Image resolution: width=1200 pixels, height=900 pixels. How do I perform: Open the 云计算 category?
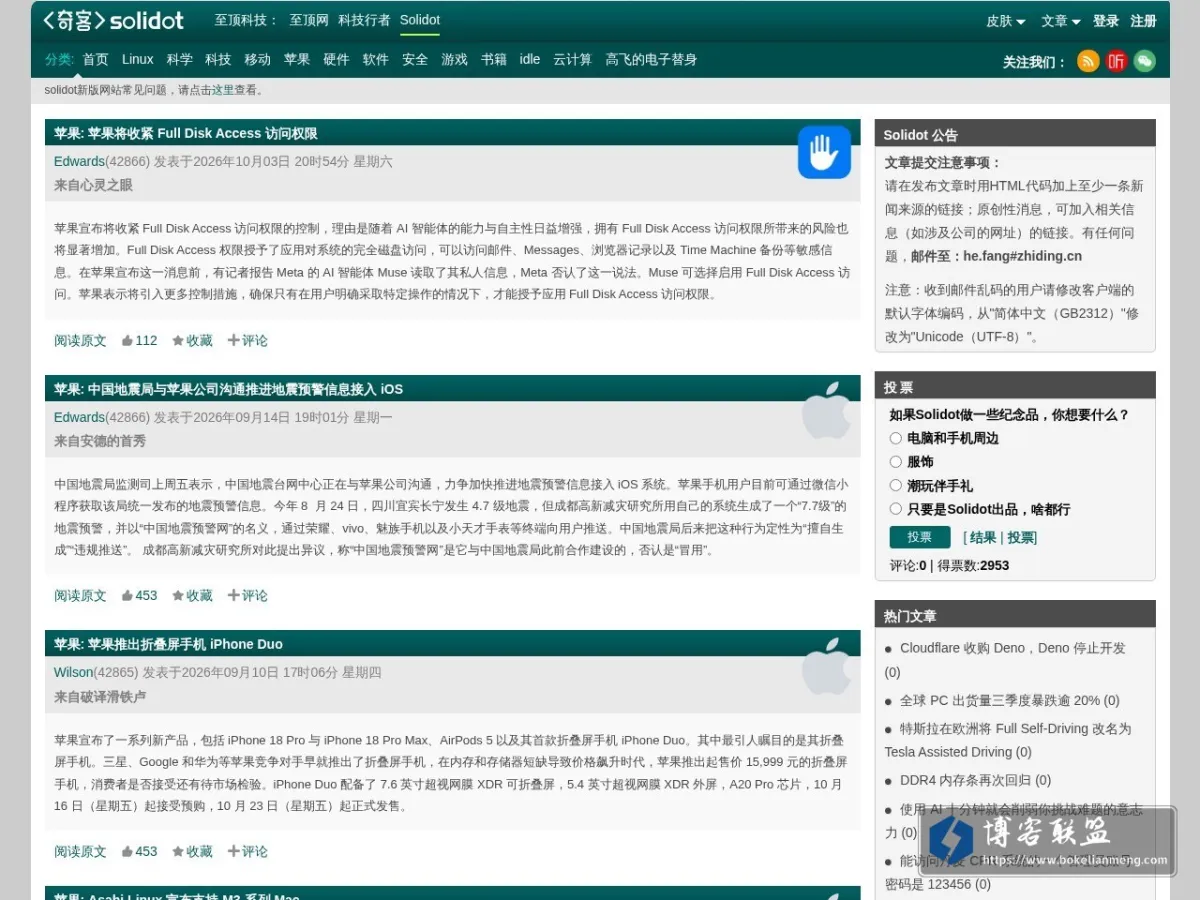tap(573, 59)
